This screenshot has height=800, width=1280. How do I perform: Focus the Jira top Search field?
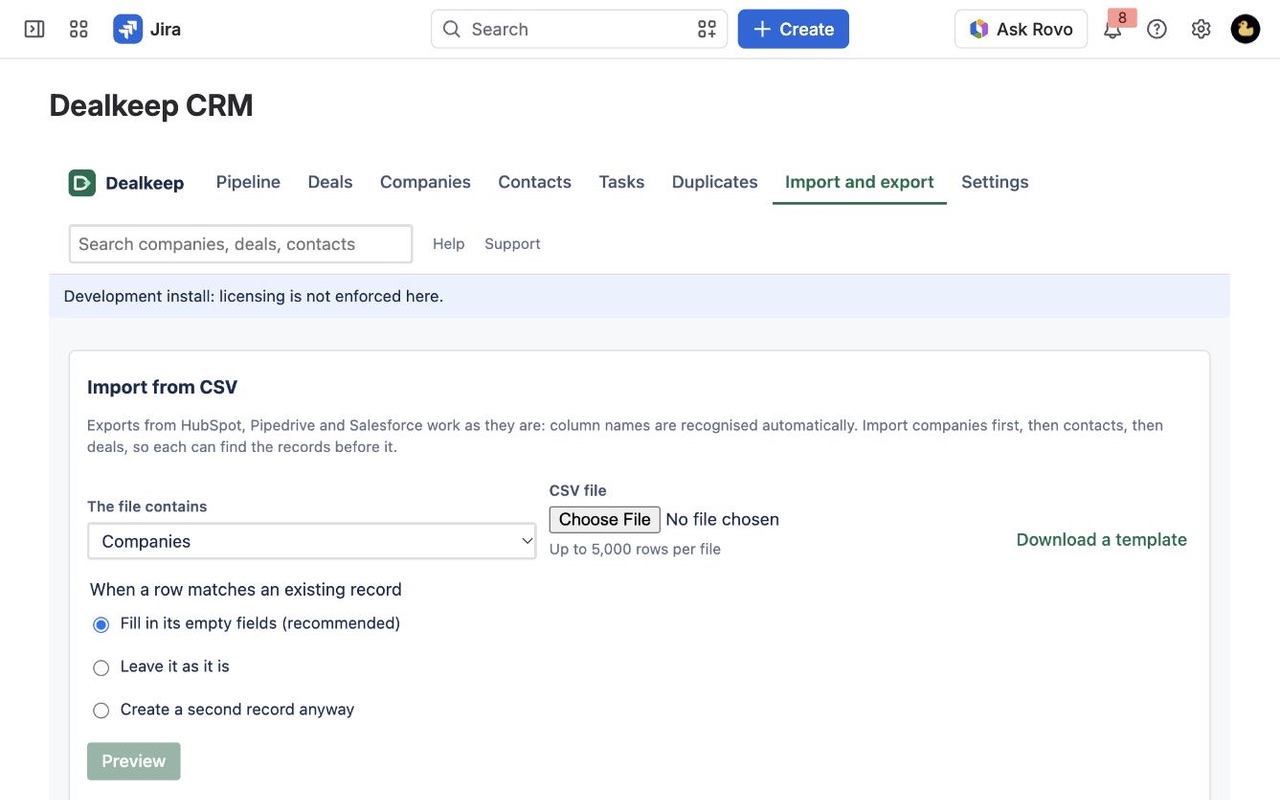(579, 29)
